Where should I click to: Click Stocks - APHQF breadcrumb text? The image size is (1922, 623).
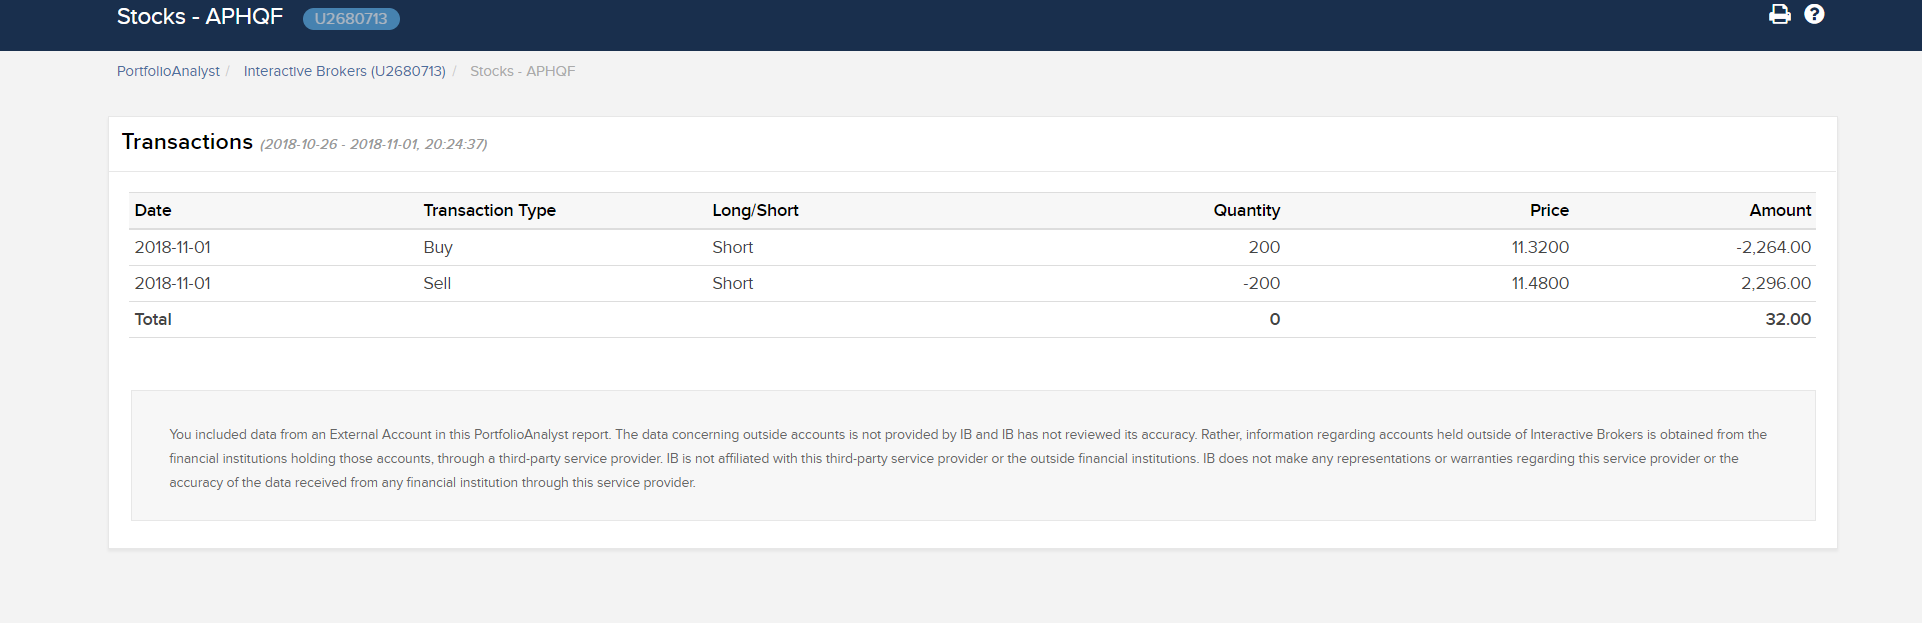(522, 71)
